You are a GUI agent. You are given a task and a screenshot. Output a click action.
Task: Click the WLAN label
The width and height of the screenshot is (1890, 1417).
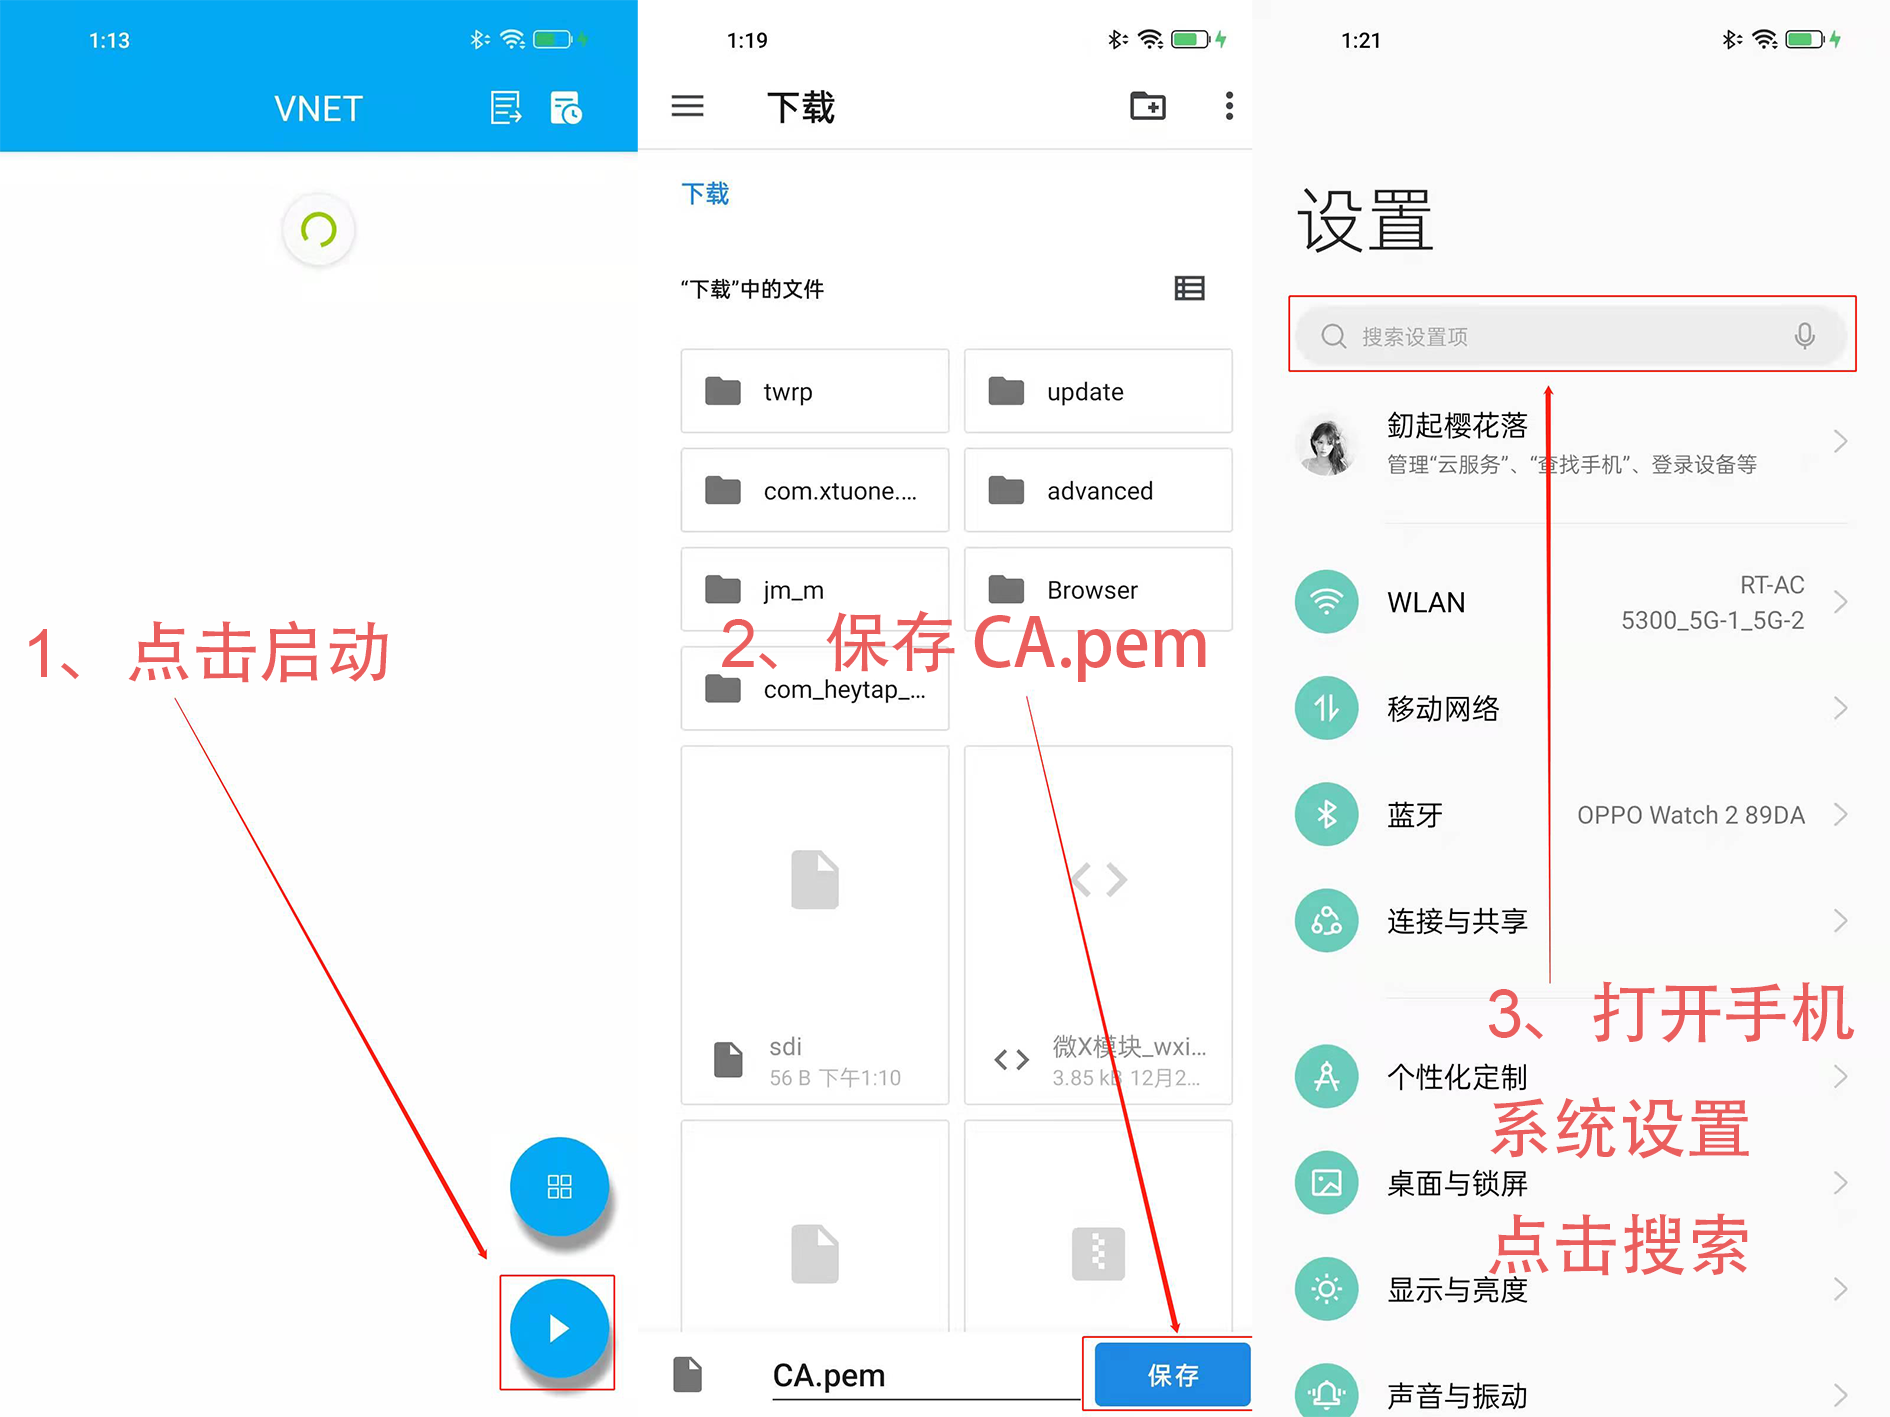(1426, 602)
